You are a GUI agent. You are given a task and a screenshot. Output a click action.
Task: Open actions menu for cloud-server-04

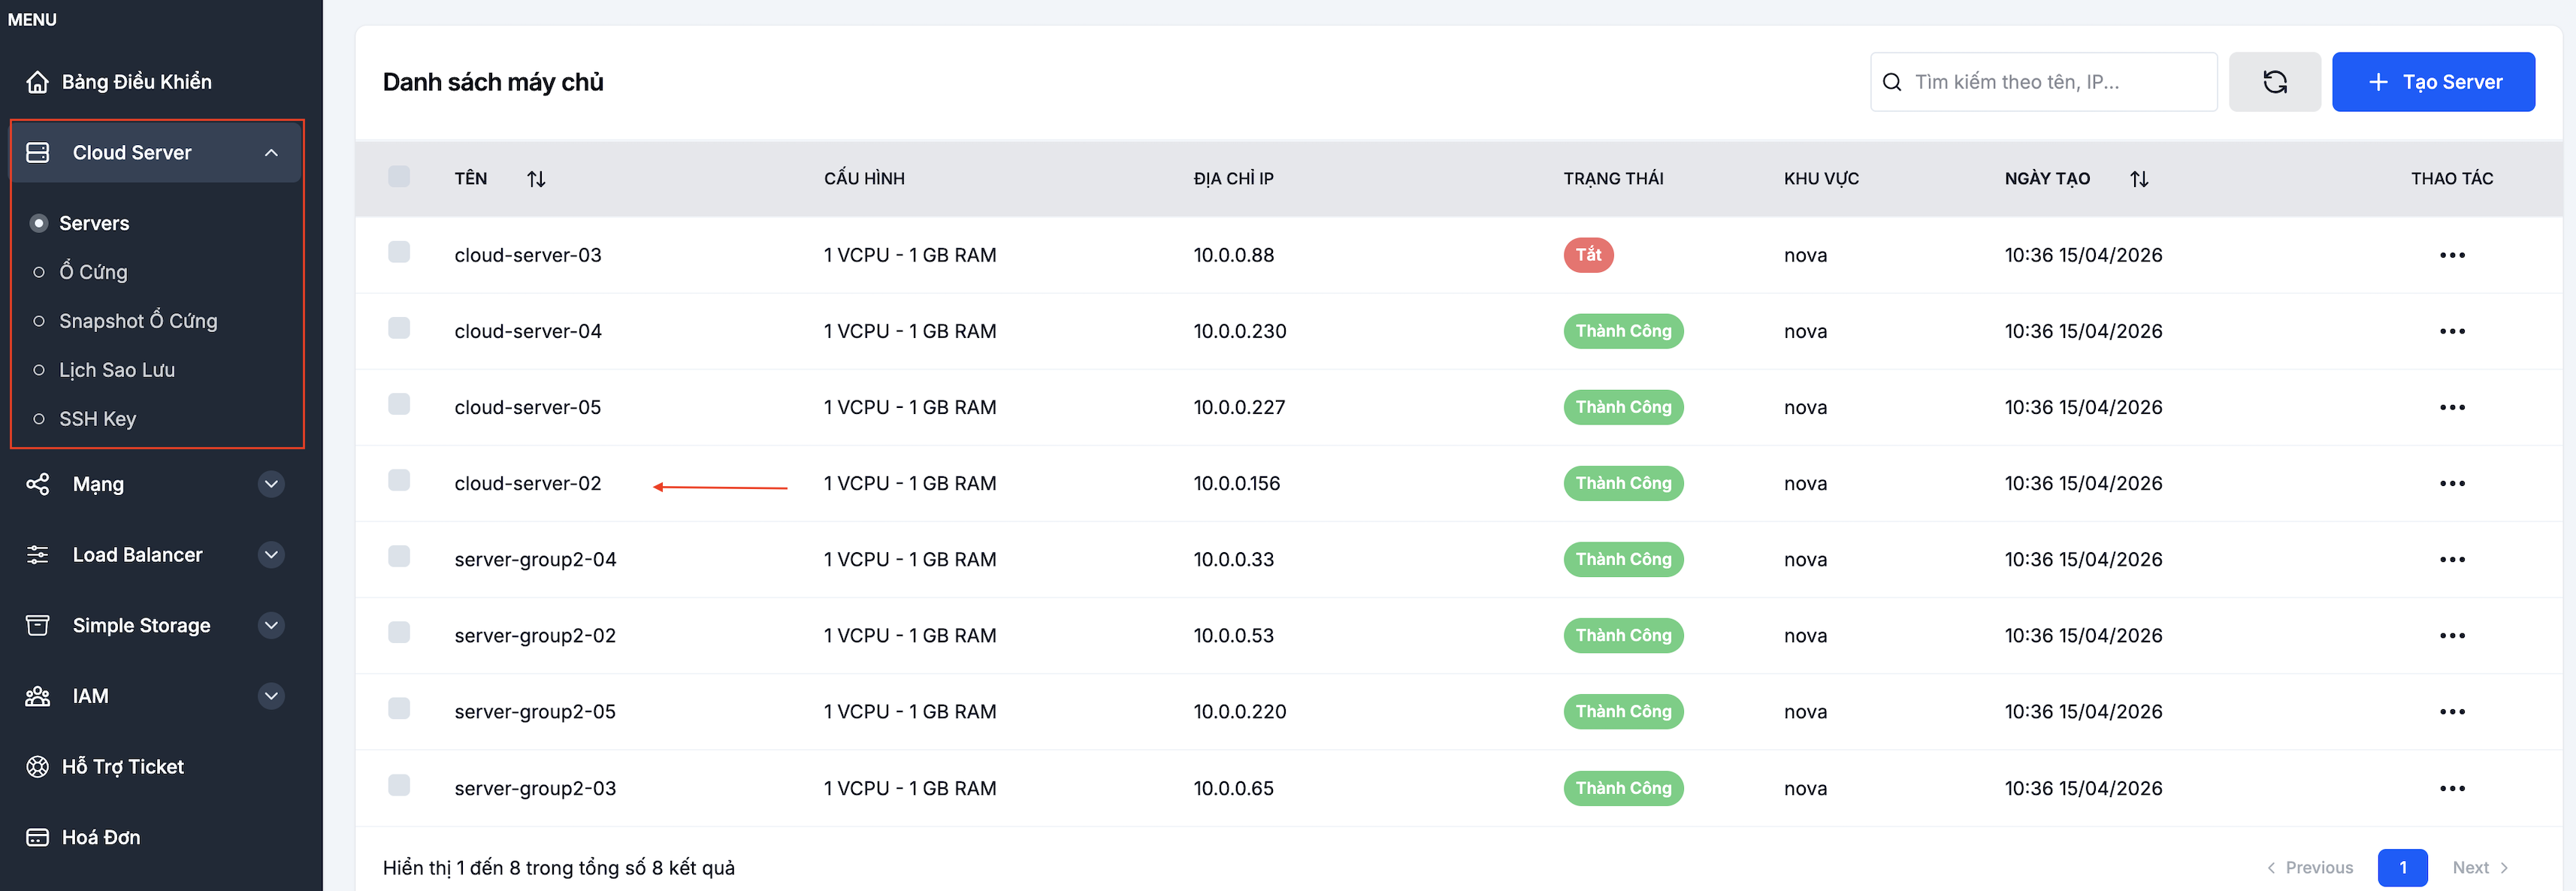(2452, 331)
